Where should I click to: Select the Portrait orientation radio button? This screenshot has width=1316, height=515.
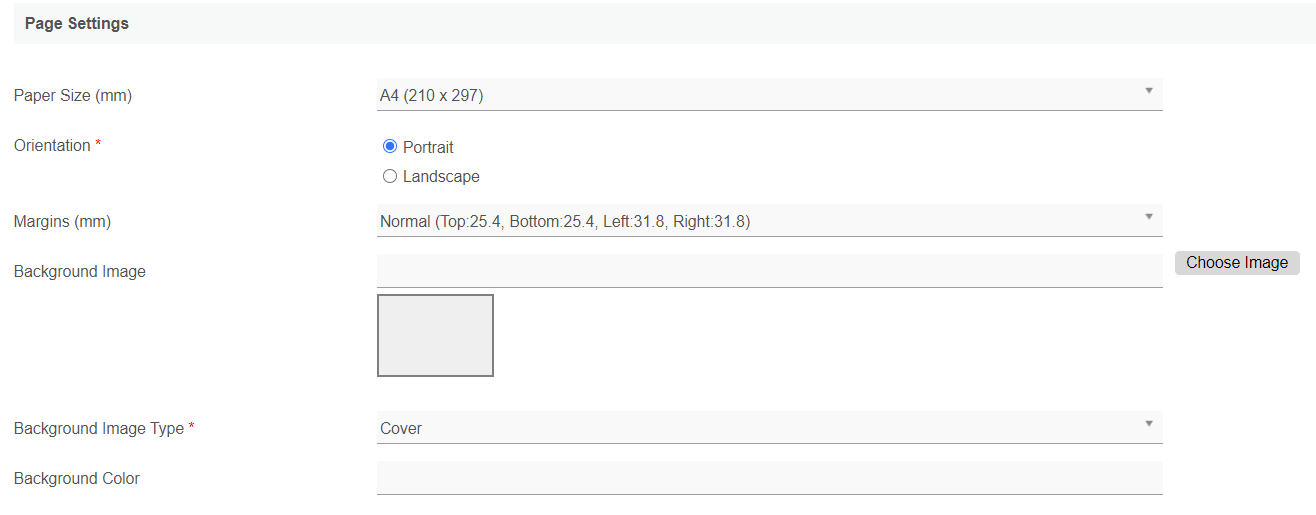(x=390, y=147)
